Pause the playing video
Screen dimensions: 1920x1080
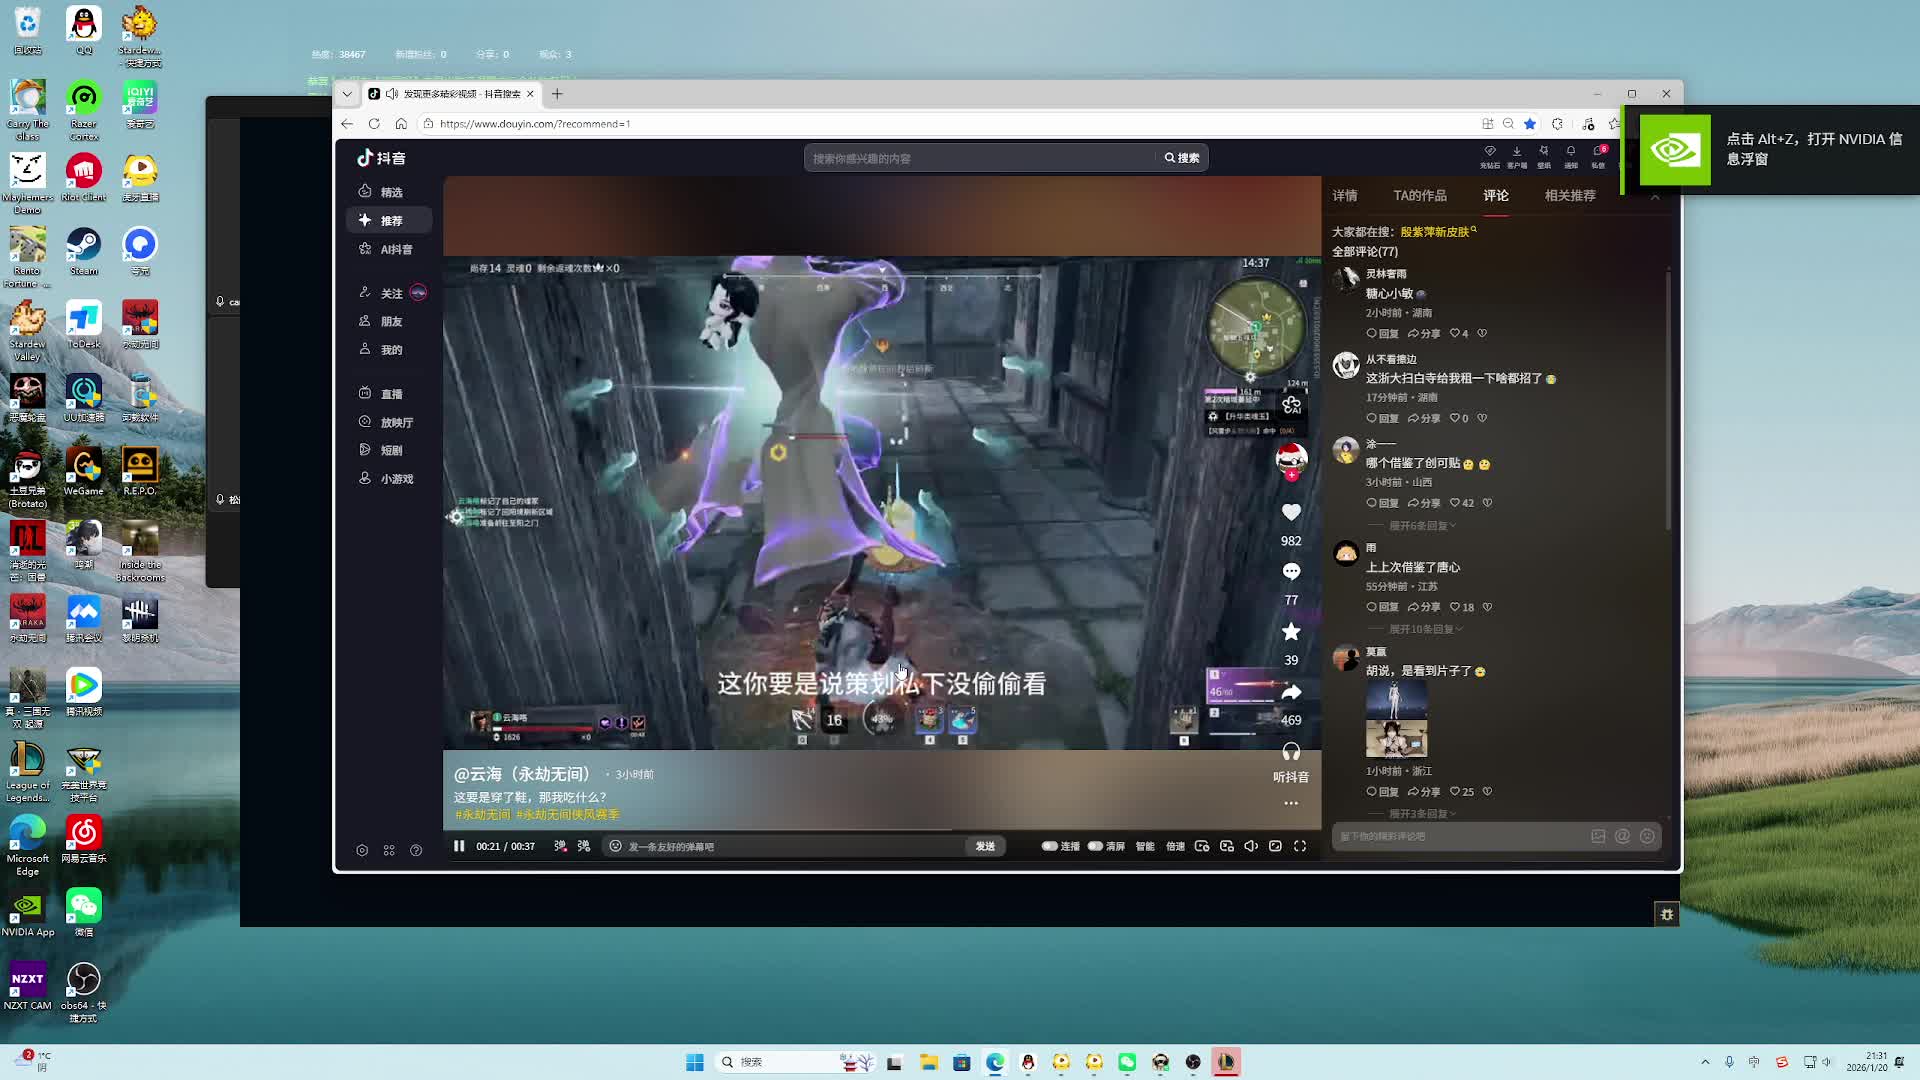pos(459,846)
